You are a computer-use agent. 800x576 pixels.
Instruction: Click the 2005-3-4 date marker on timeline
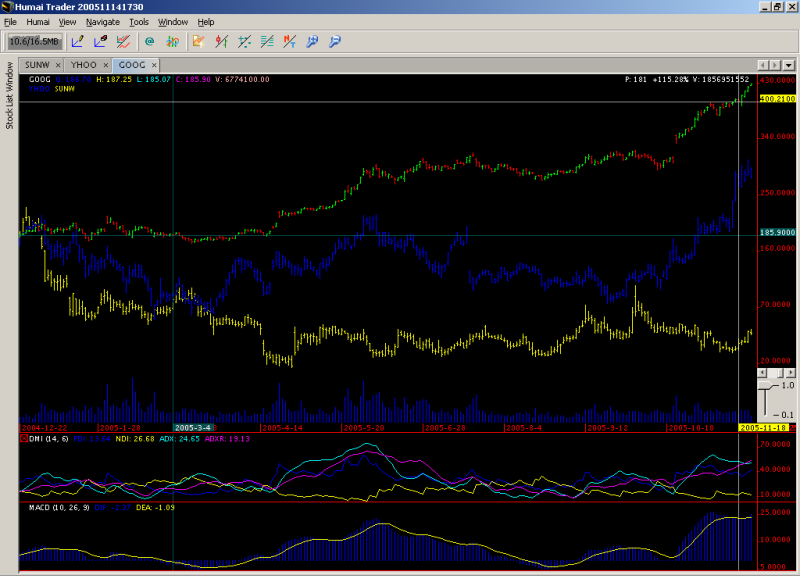193,427
